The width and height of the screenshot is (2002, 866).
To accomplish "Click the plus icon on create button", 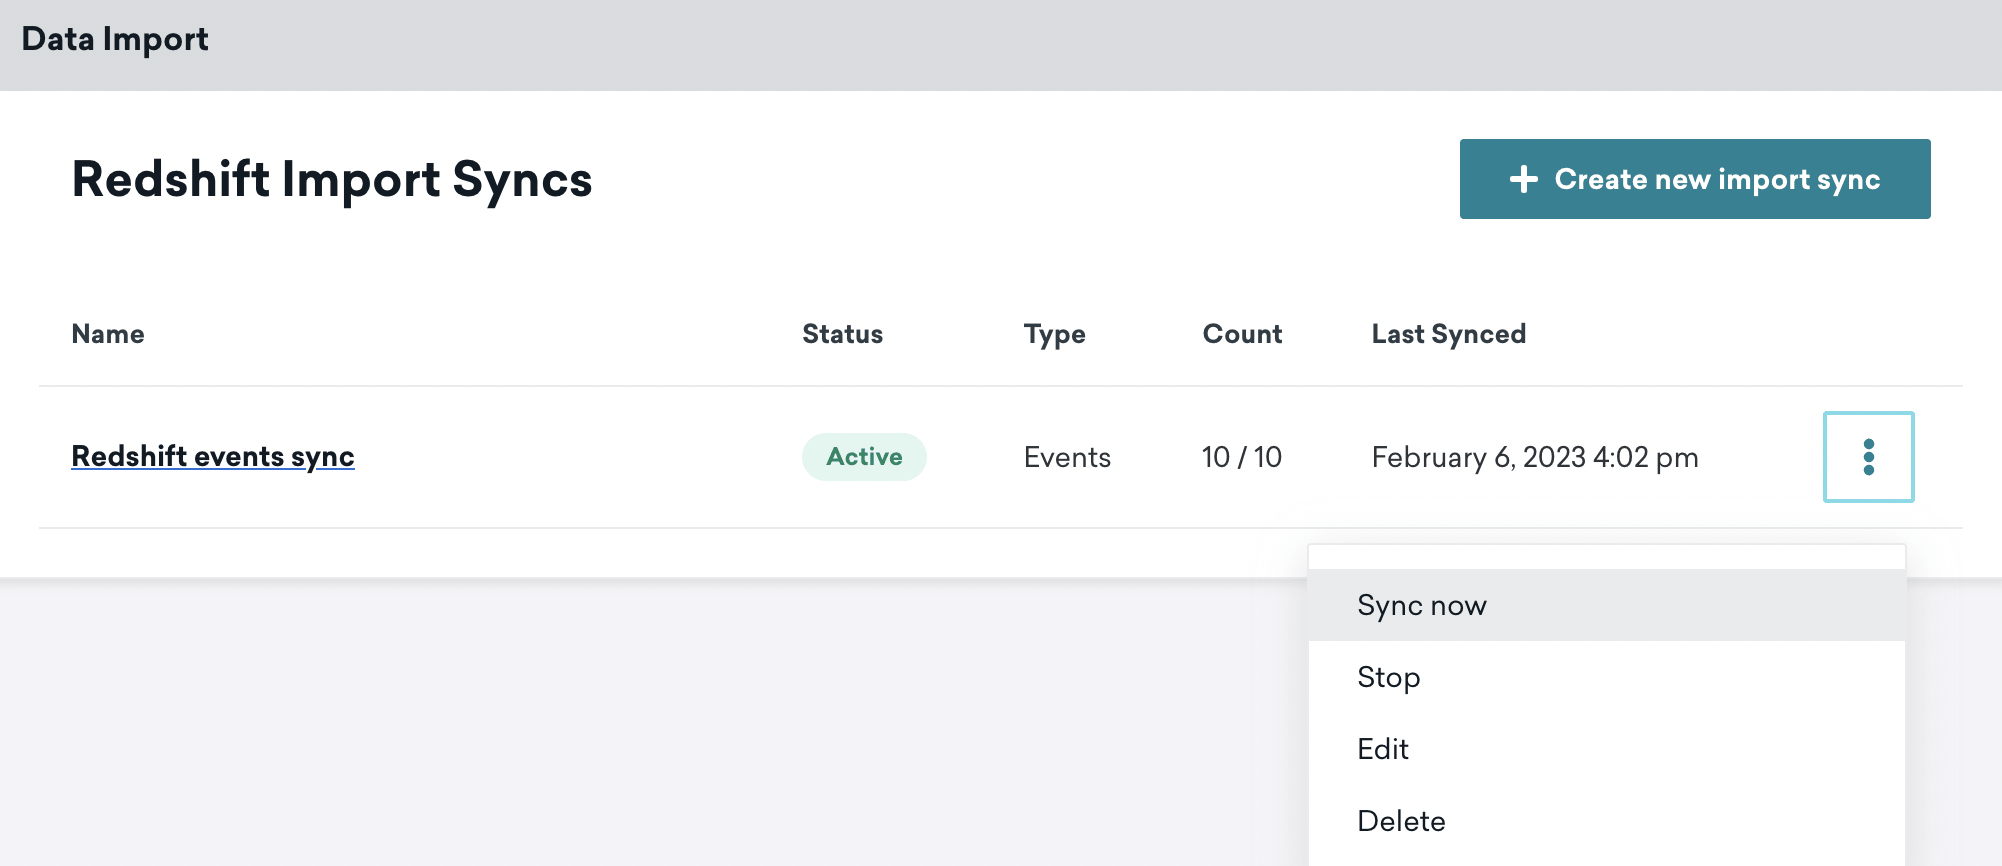I will (1523, 179).
